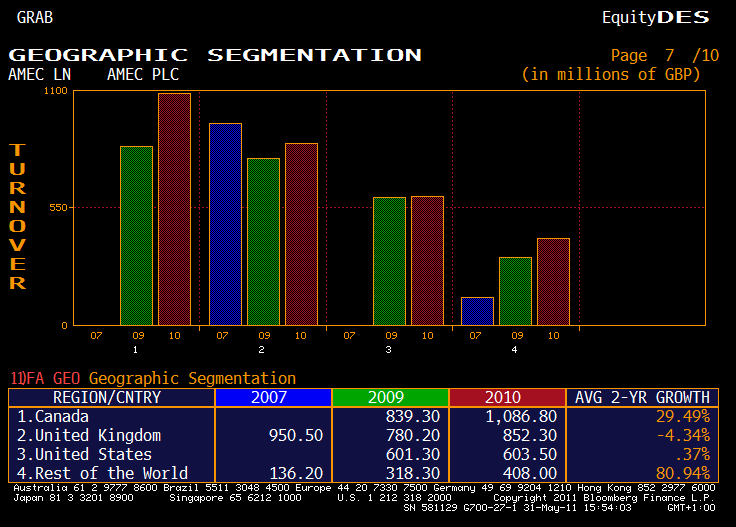Viewport: 736px width, 527px height.
Task: Select the 3.United States row label
Action: pos(84,454)
